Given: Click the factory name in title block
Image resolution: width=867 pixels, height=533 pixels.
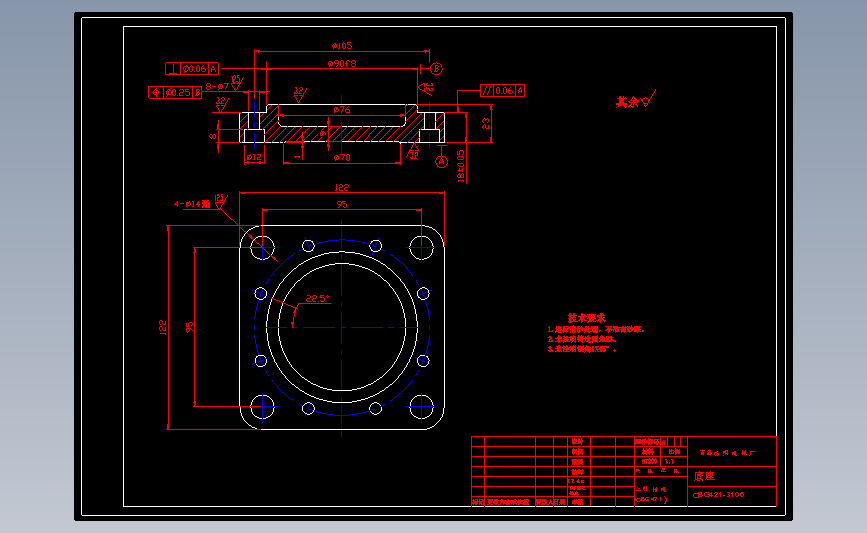Looking at the screenshot, I should [x=727, y=453].
